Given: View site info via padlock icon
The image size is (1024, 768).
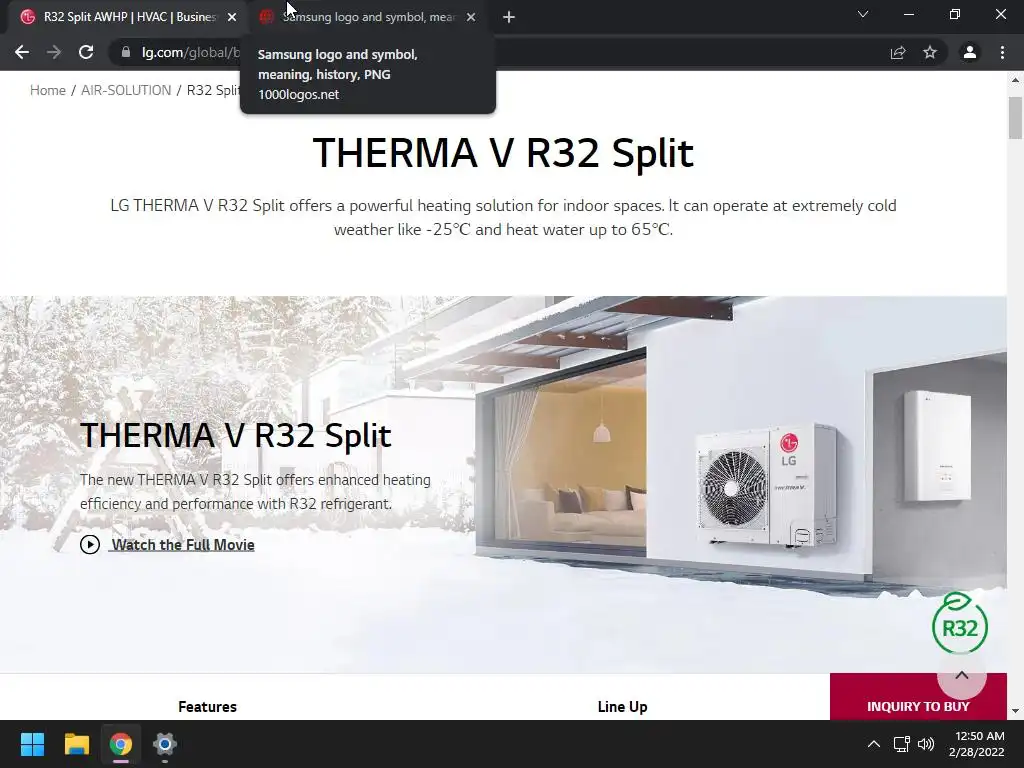Looking at the screenshot, I should coord(126,52).
